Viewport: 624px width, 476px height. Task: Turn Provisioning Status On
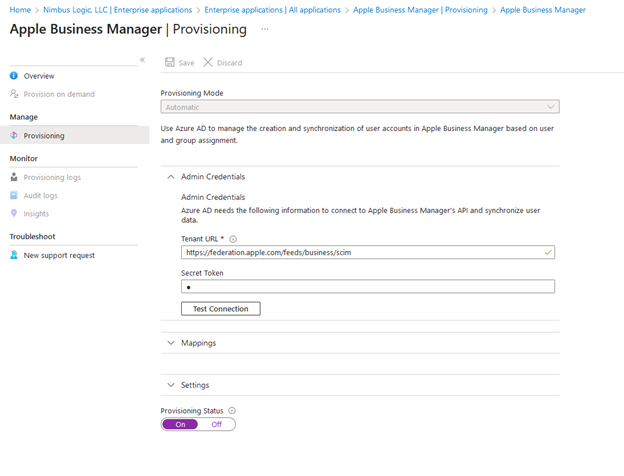coord(180,424)
